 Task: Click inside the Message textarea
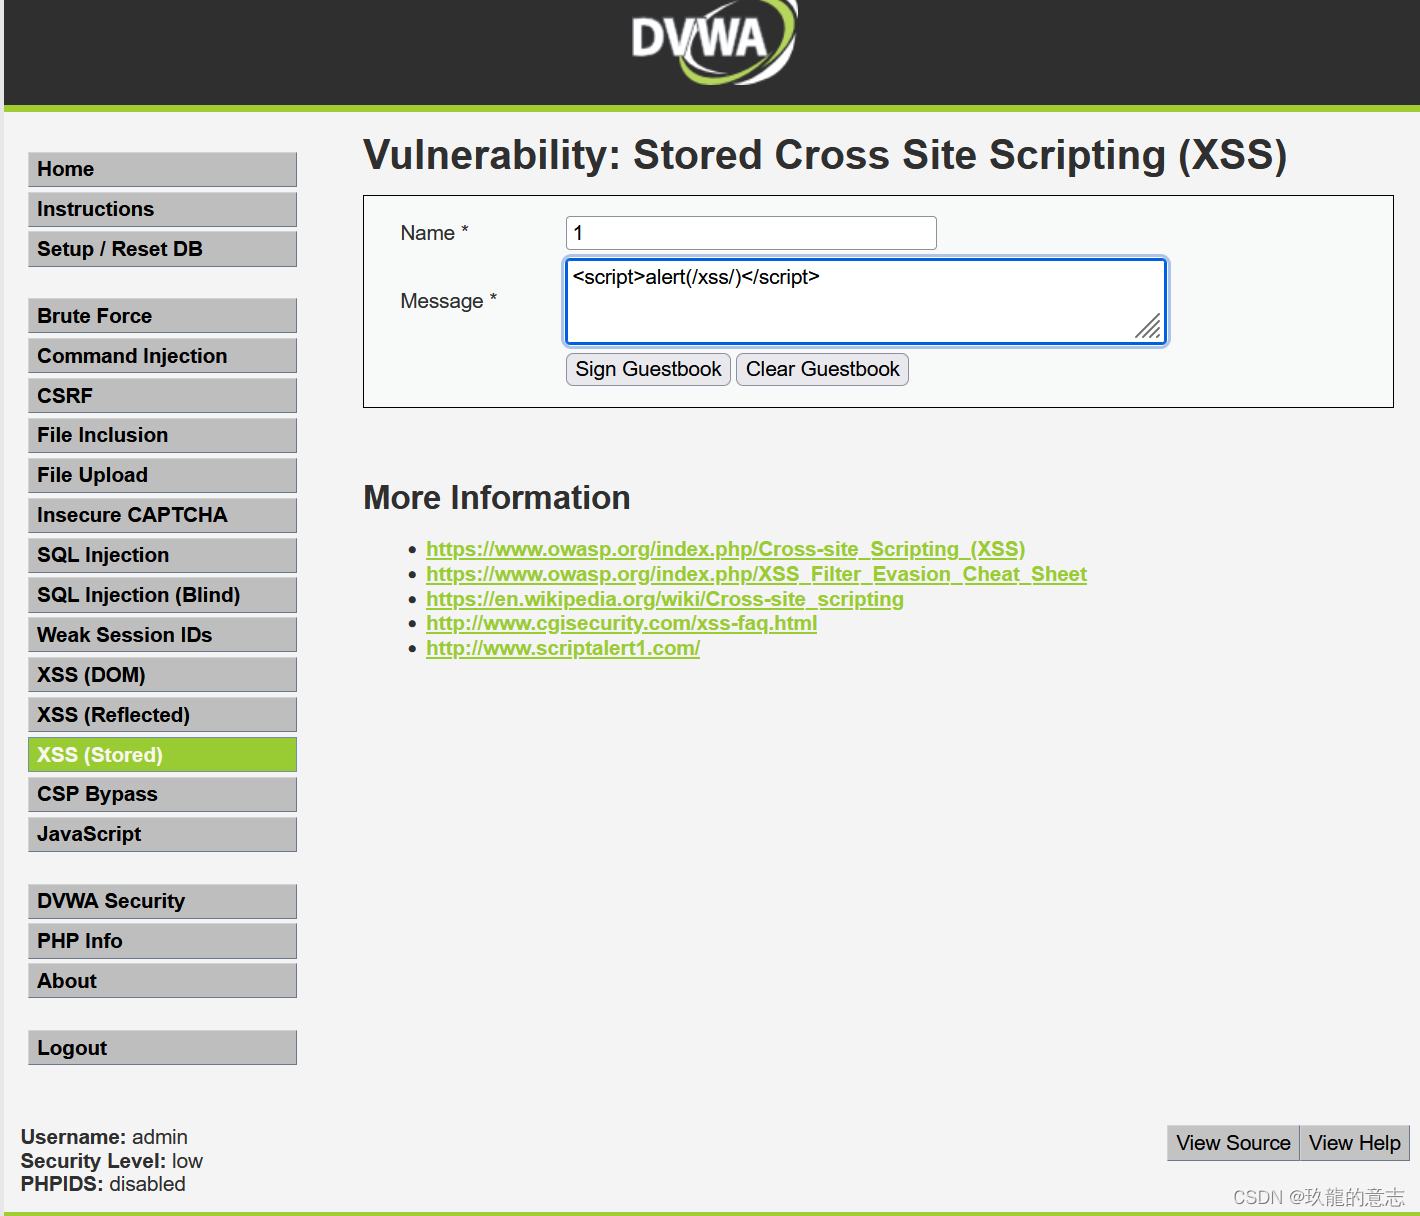click(866, 301)
